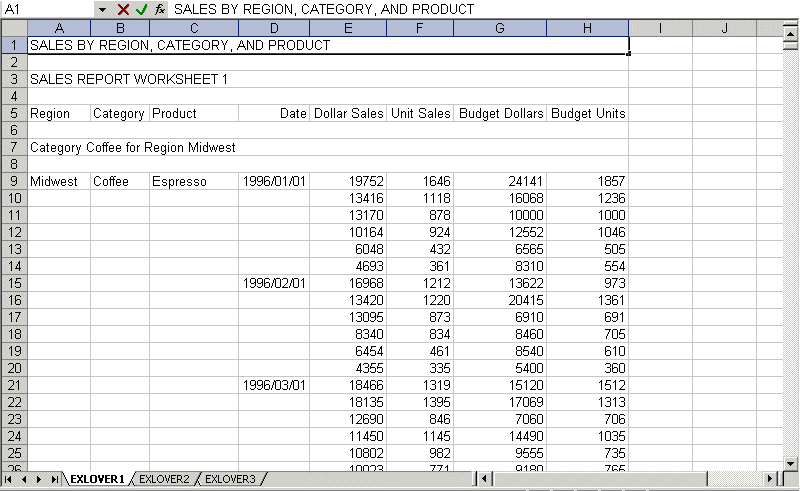The width and height of the screenshot is (800, 491).
Task: Select row 9 header
Action: (x=13, y=182)
